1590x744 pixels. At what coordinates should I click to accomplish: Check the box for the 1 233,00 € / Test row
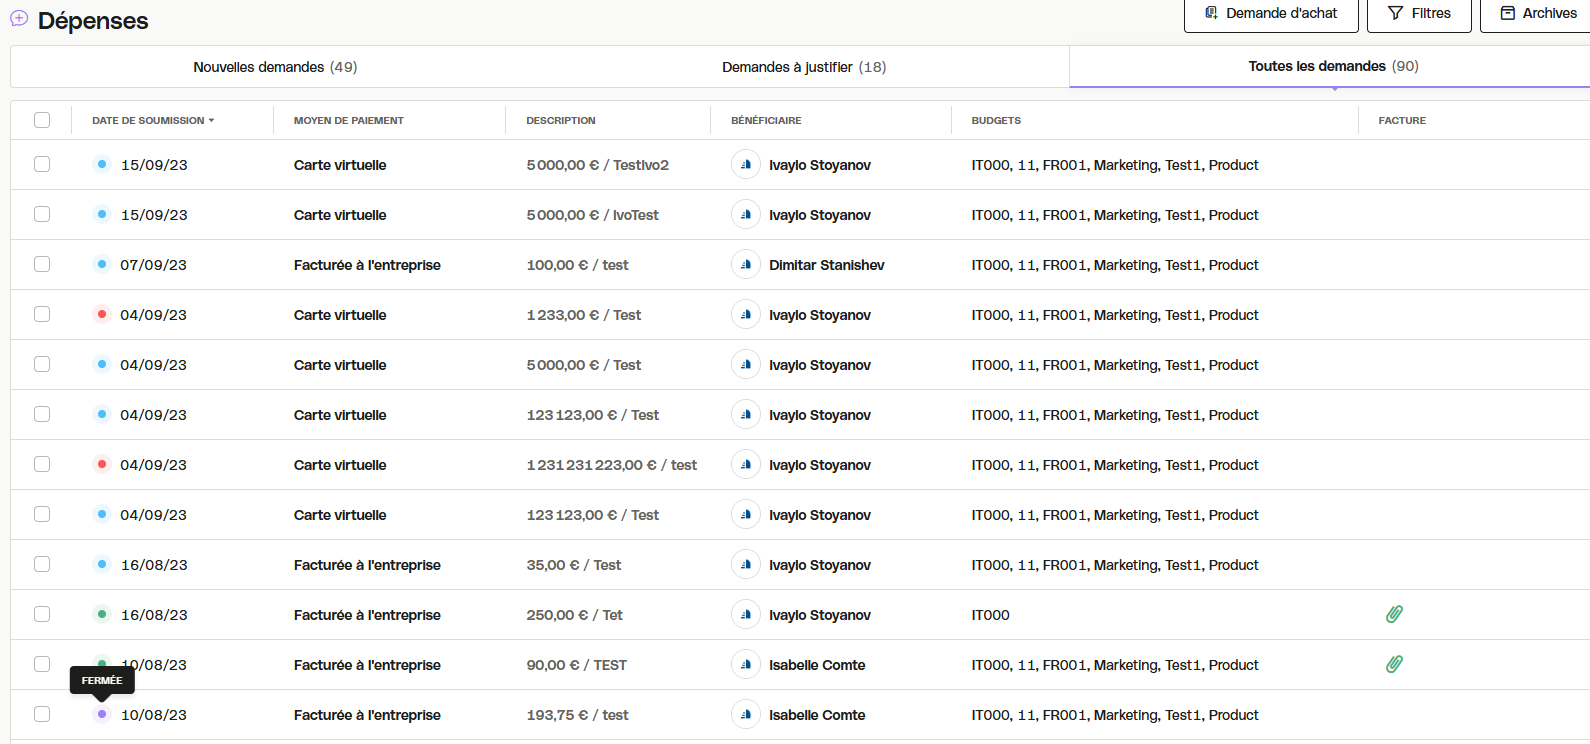[42, 314]
